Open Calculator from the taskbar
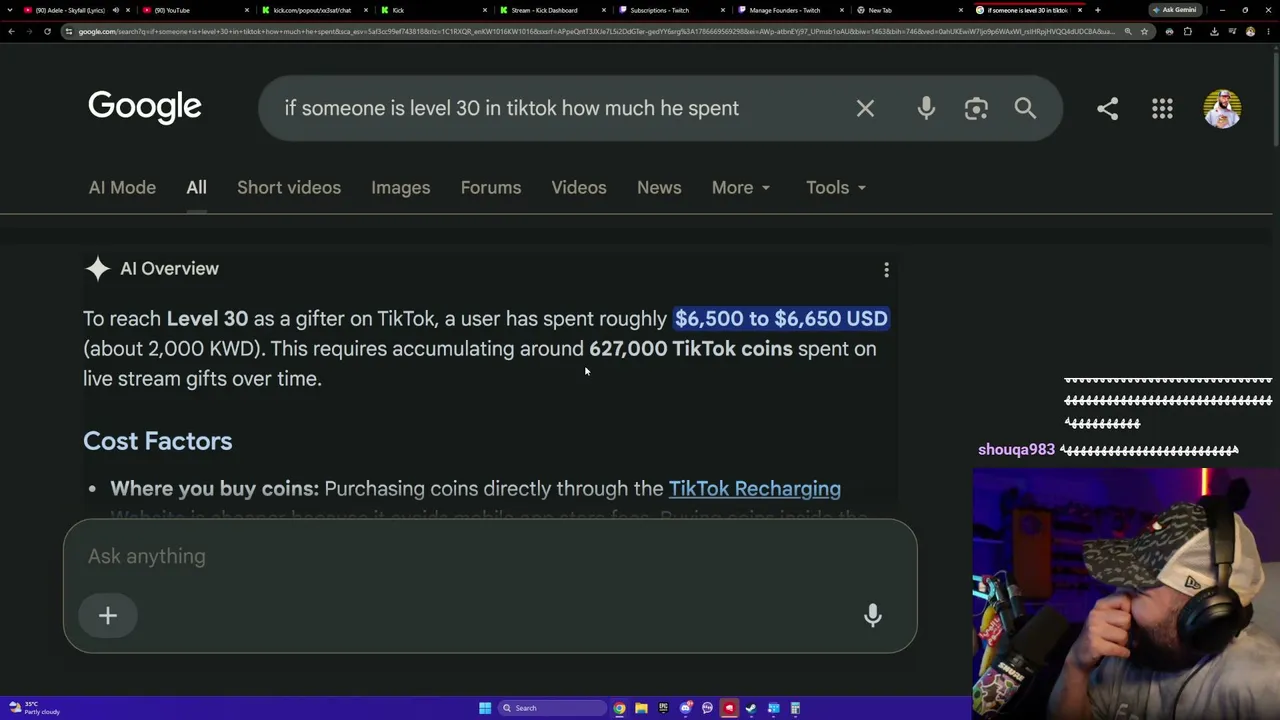Screen dimensions: 1280x720 [795, 708]
